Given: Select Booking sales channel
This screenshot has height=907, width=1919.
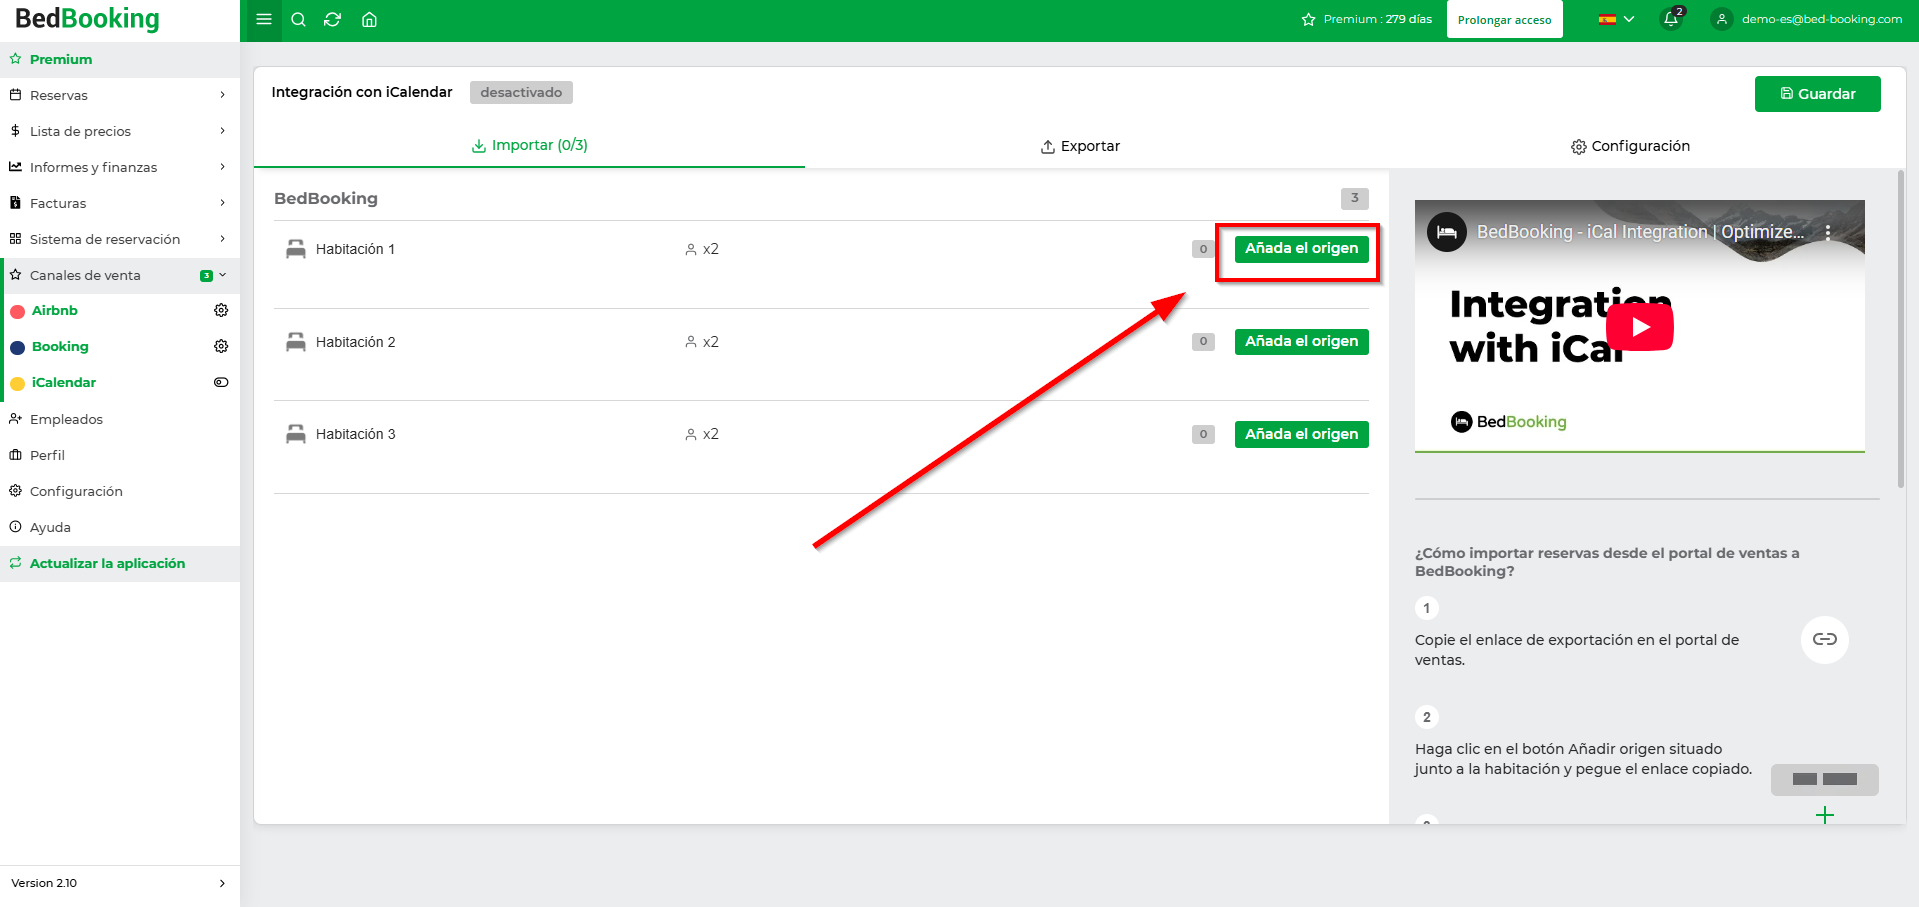Looking at the screenshot, I should tap(60, 346).
